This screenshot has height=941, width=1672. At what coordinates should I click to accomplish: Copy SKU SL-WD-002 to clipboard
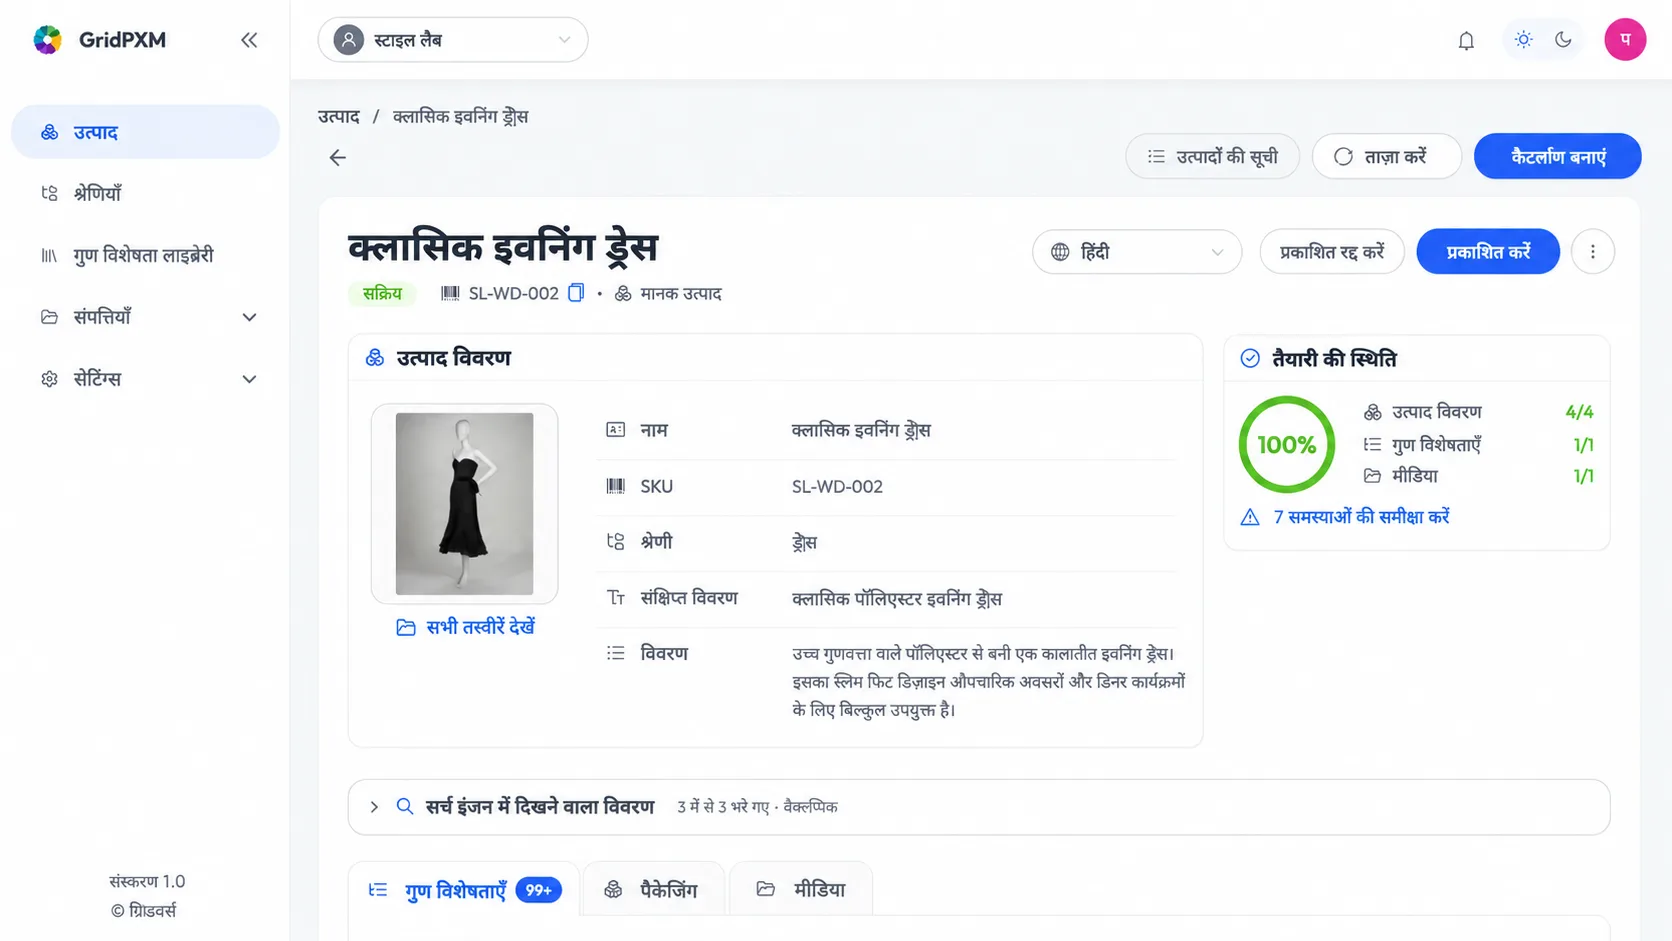(576, 293)
